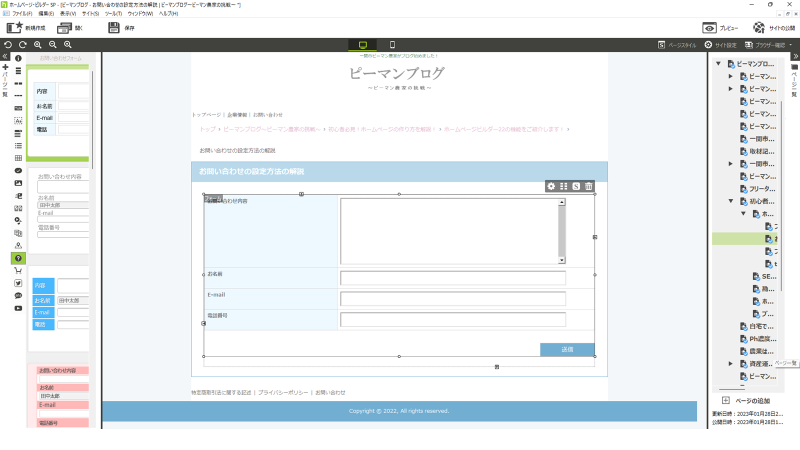Image resolution: width=800 pixels, height=450 pixels.
Task: Collapse the left parts panel chevron
Action: click(6, 58)
